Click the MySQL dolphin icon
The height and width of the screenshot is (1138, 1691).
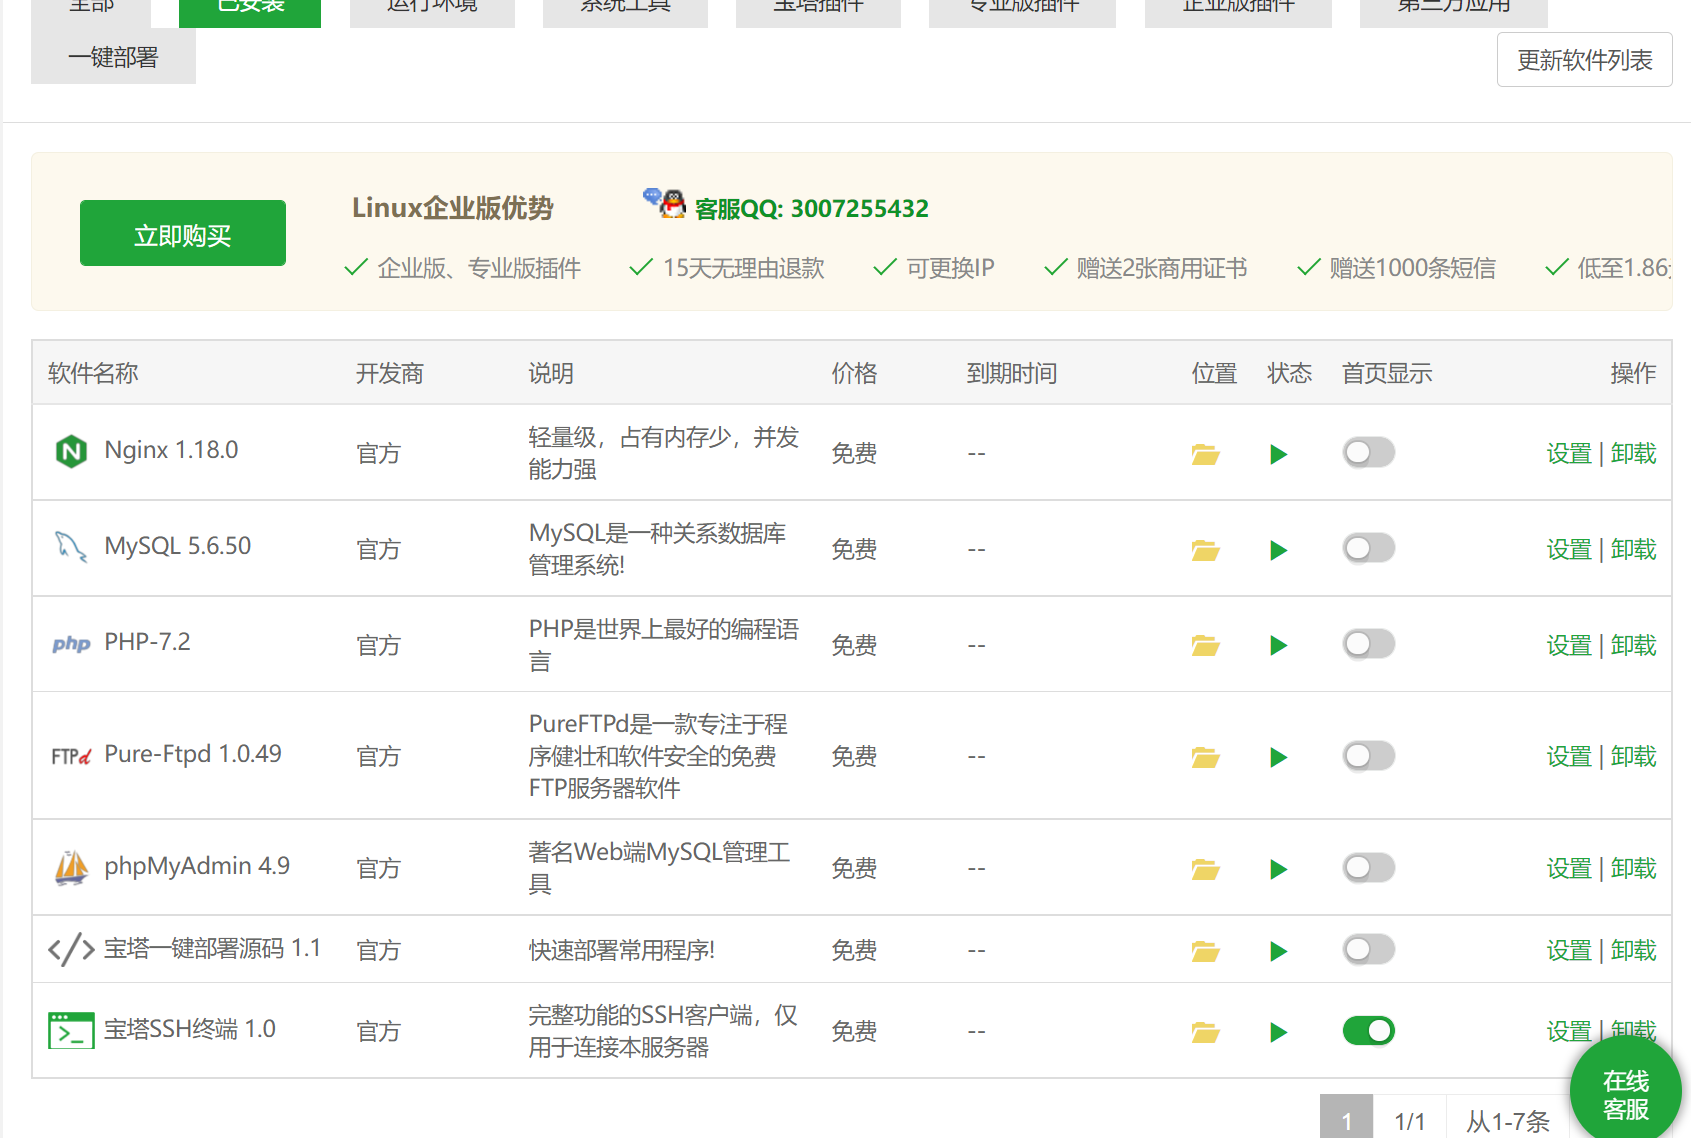point(70,547)
